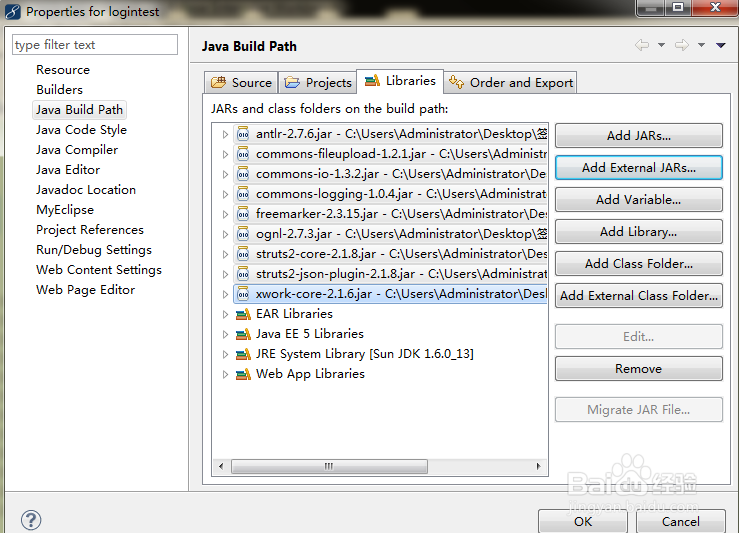
Task: Focus the type filter text field
Action: click(95, 45)
